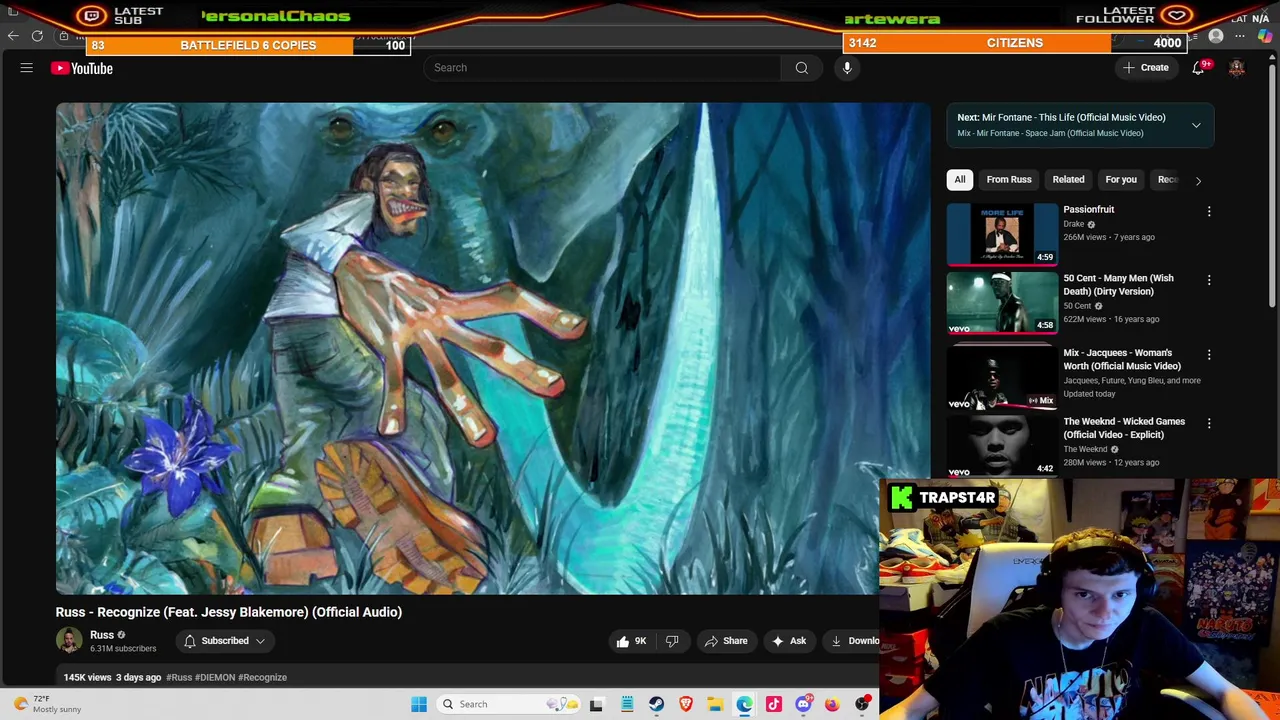Open more options for 50 Cent Many Men
This screenshot has width=1280, height=720.
[1209, 281]
